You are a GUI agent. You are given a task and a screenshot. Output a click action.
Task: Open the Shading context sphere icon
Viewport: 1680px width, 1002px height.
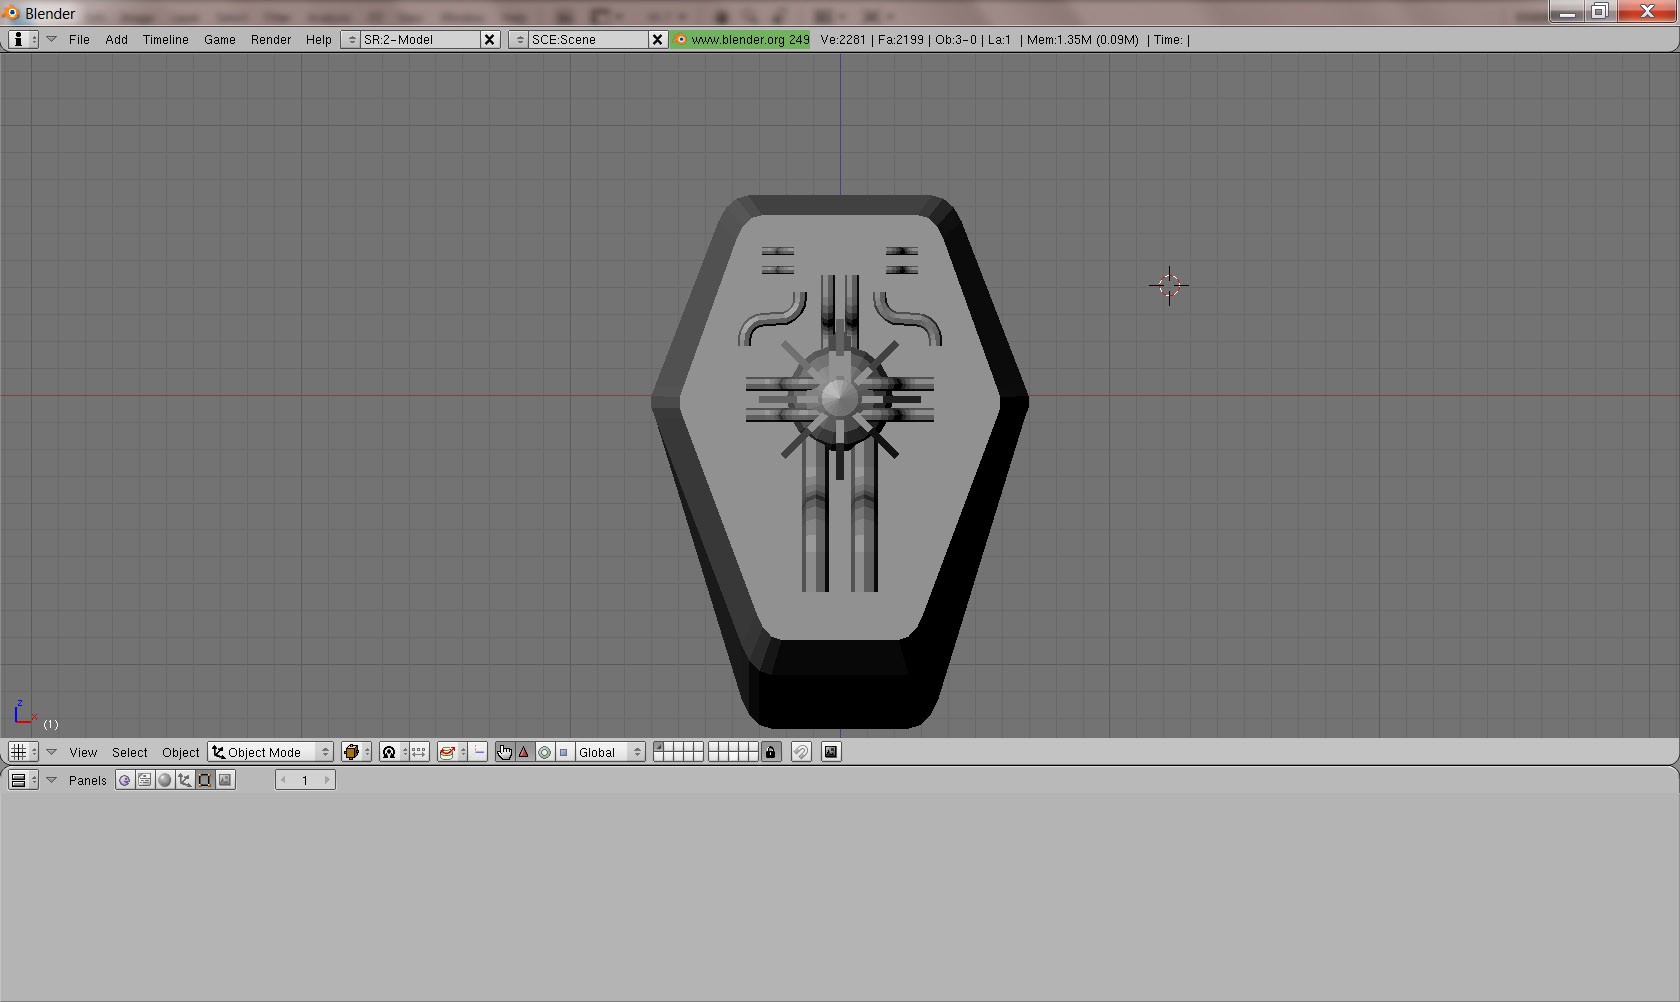point(165,780)
